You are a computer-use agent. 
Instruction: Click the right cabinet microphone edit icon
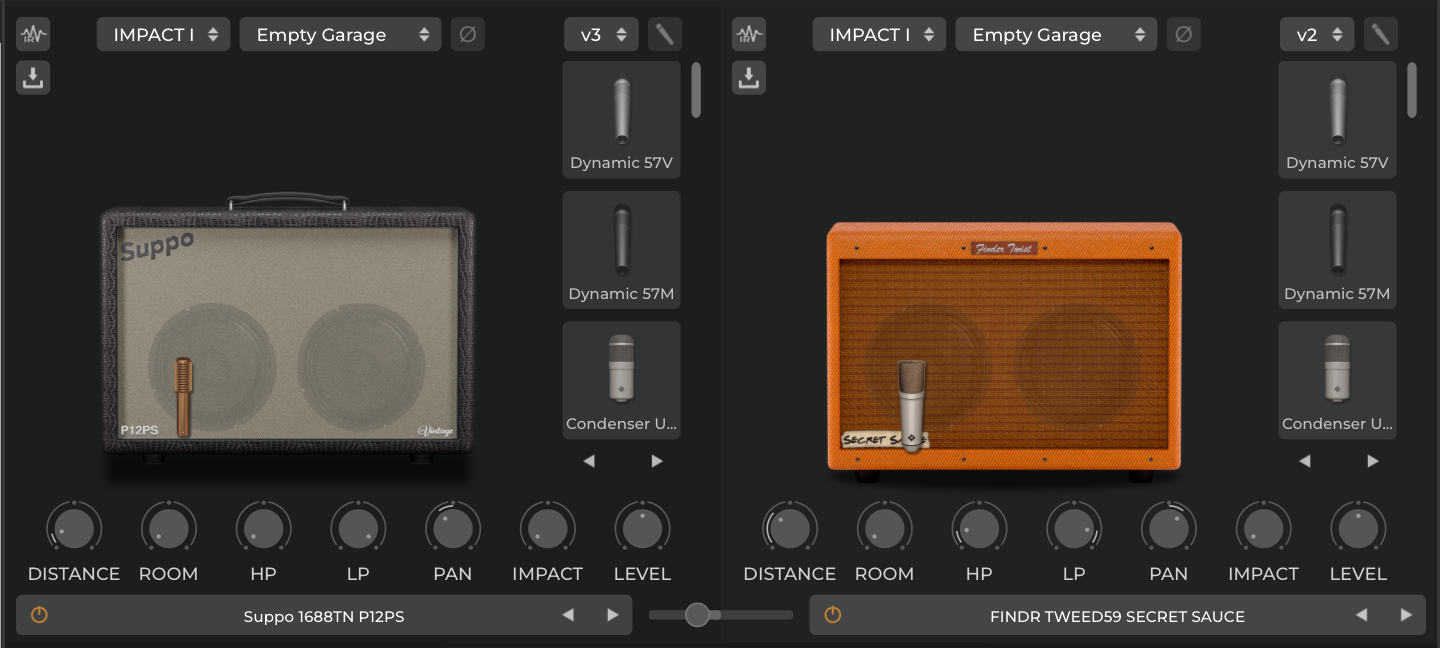pos(1381,35)
